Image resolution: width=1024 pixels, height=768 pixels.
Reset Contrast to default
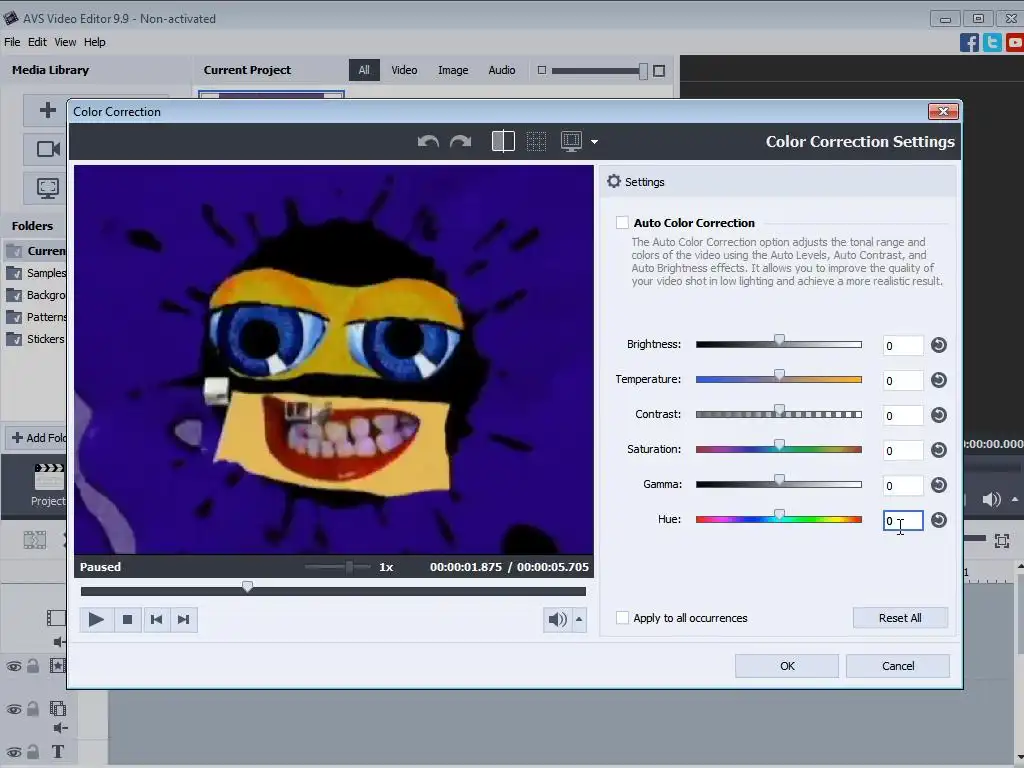click(938, 415)
